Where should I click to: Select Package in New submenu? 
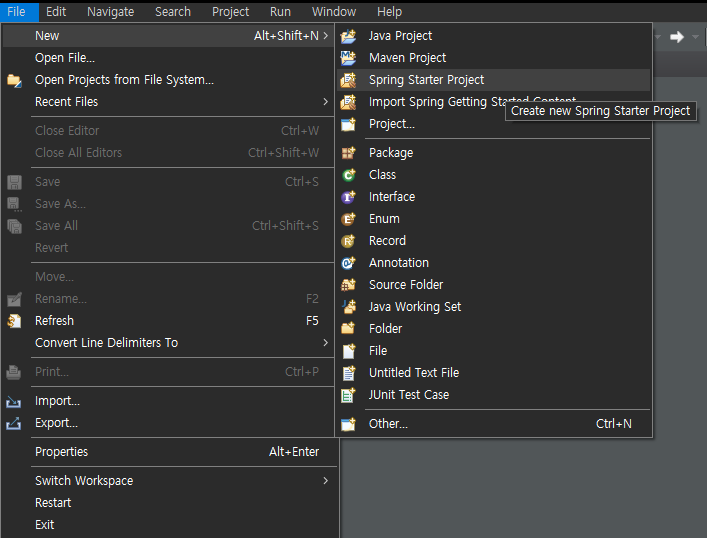click(493, 153)
